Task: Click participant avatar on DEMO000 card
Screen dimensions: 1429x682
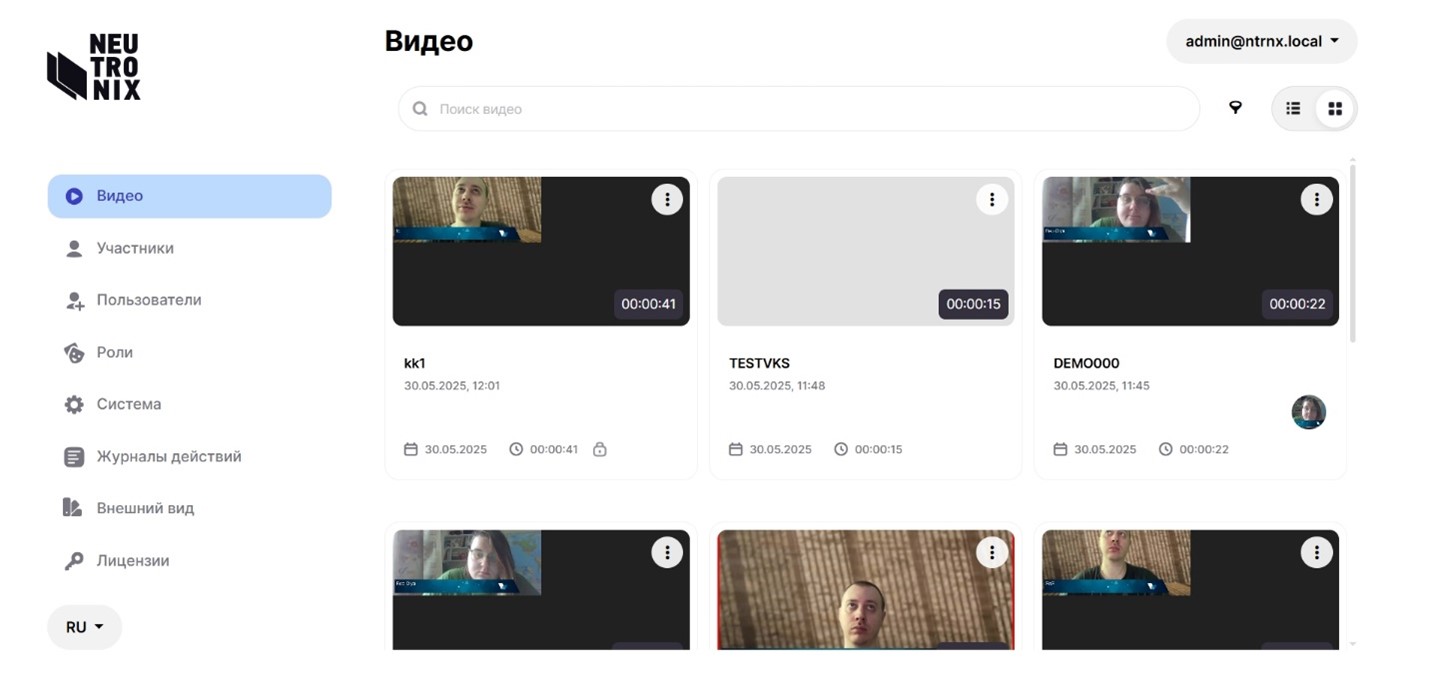Action: (x=1308, y=412)
